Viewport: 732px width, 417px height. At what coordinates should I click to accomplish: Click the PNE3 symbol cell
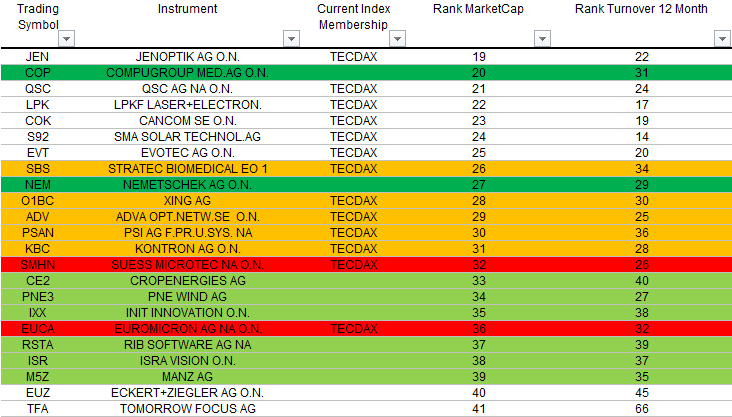click(37, 297)
